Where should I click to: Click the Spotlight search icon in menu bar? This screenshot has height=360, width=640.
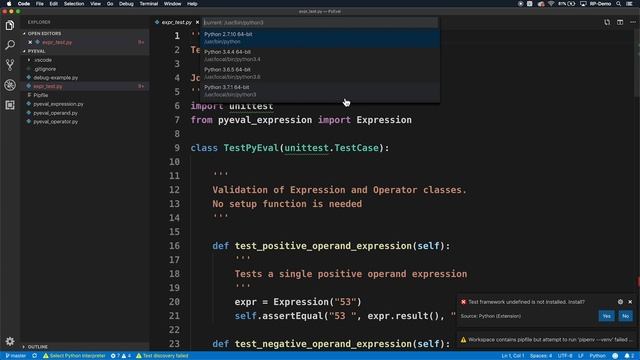coord(619,4)
